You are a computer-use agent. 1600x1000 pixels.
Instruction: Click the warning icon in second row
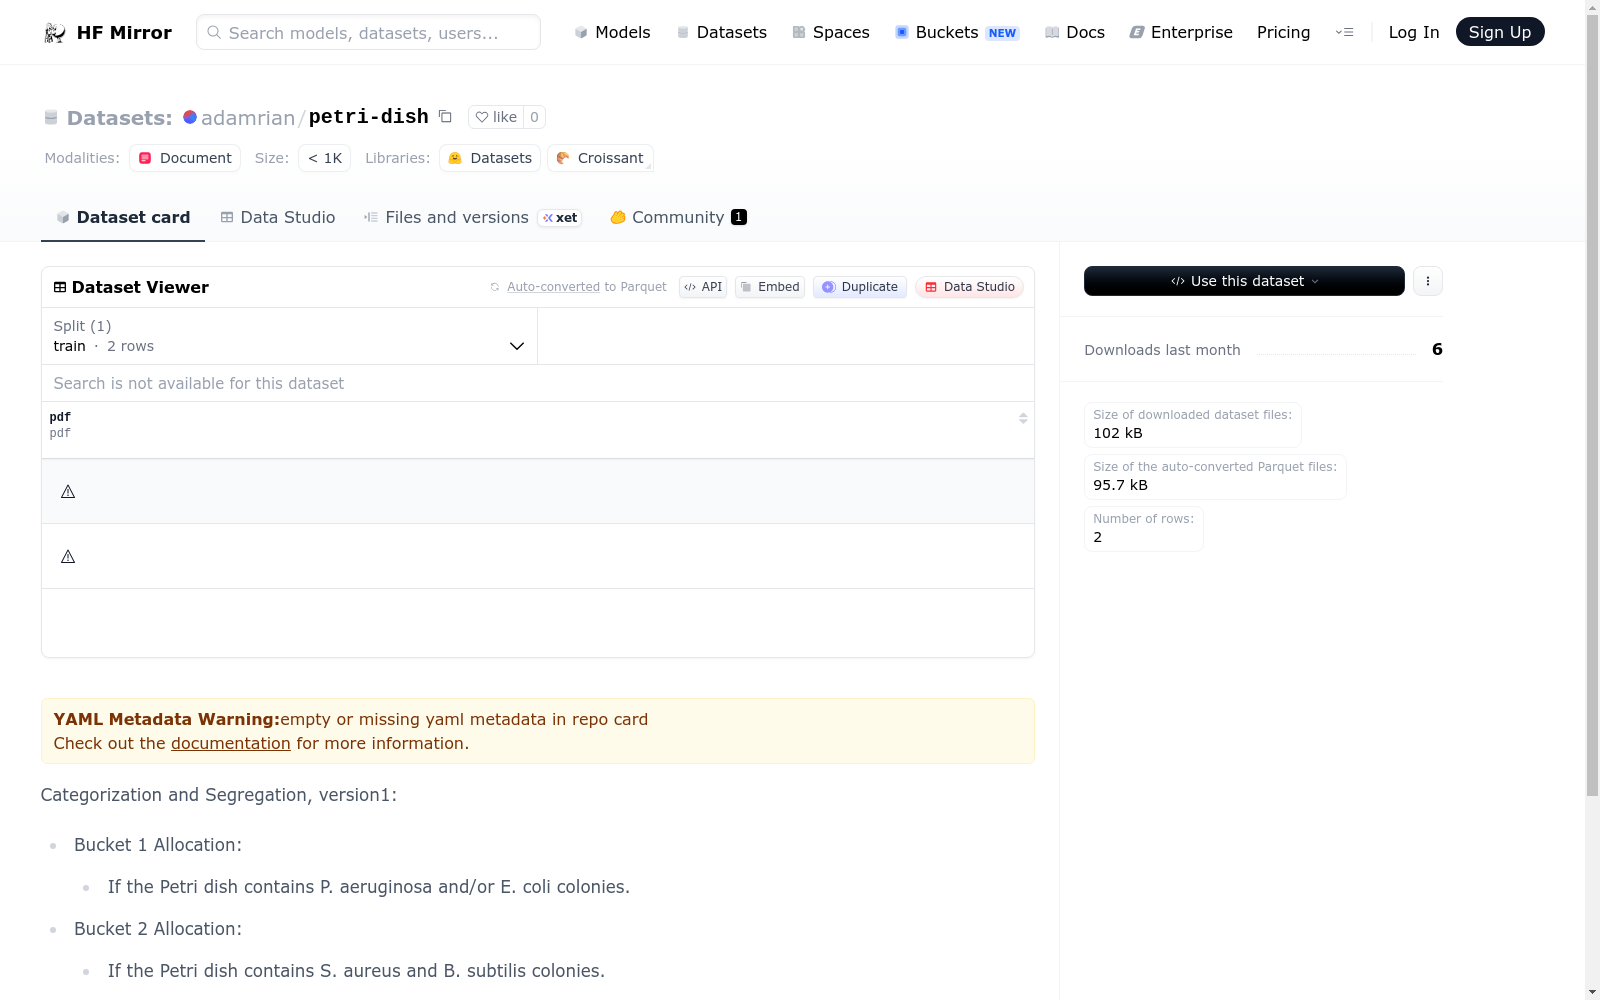[68, 557]
